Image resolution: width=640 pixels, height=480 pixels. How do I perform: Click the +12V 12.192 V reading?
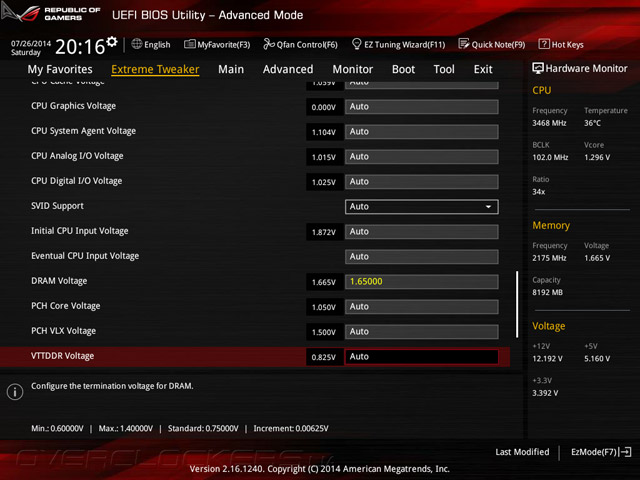tap(547, 358)
